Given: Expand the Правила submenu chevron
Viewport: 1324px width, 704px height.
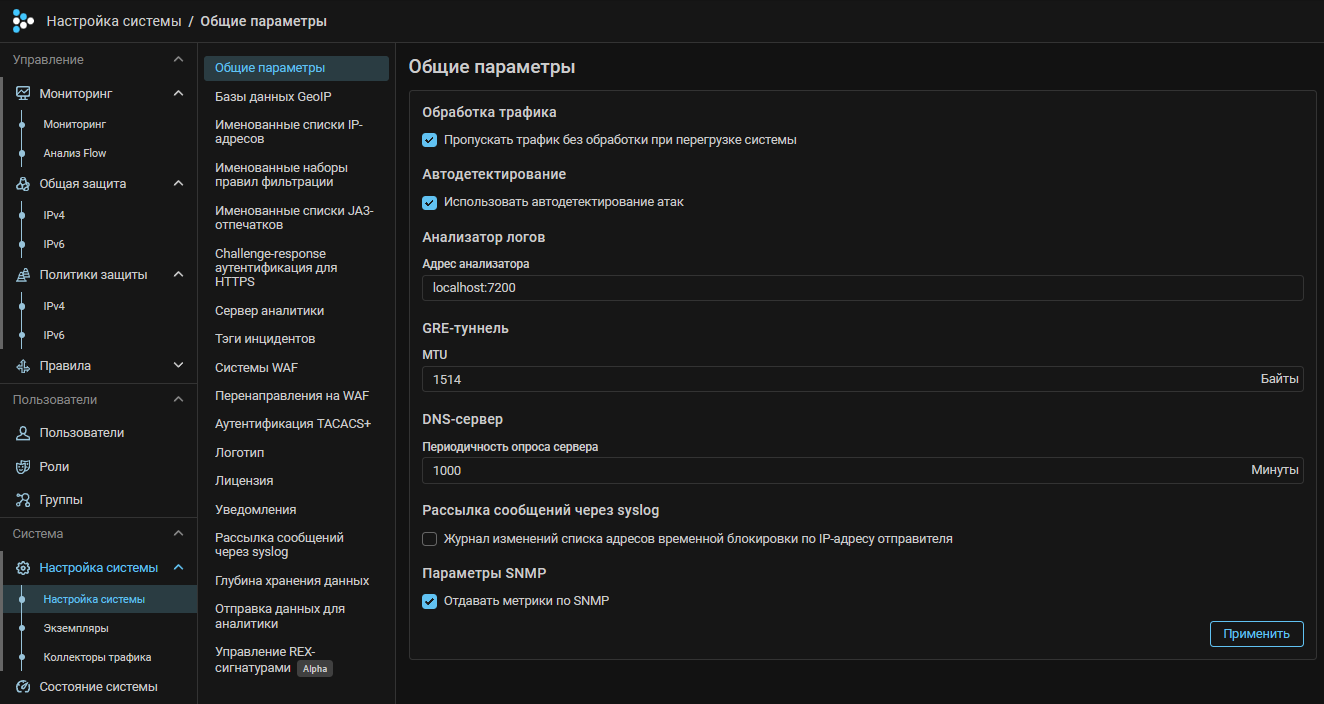Looking at the screenshot, I should pos(178,366).
